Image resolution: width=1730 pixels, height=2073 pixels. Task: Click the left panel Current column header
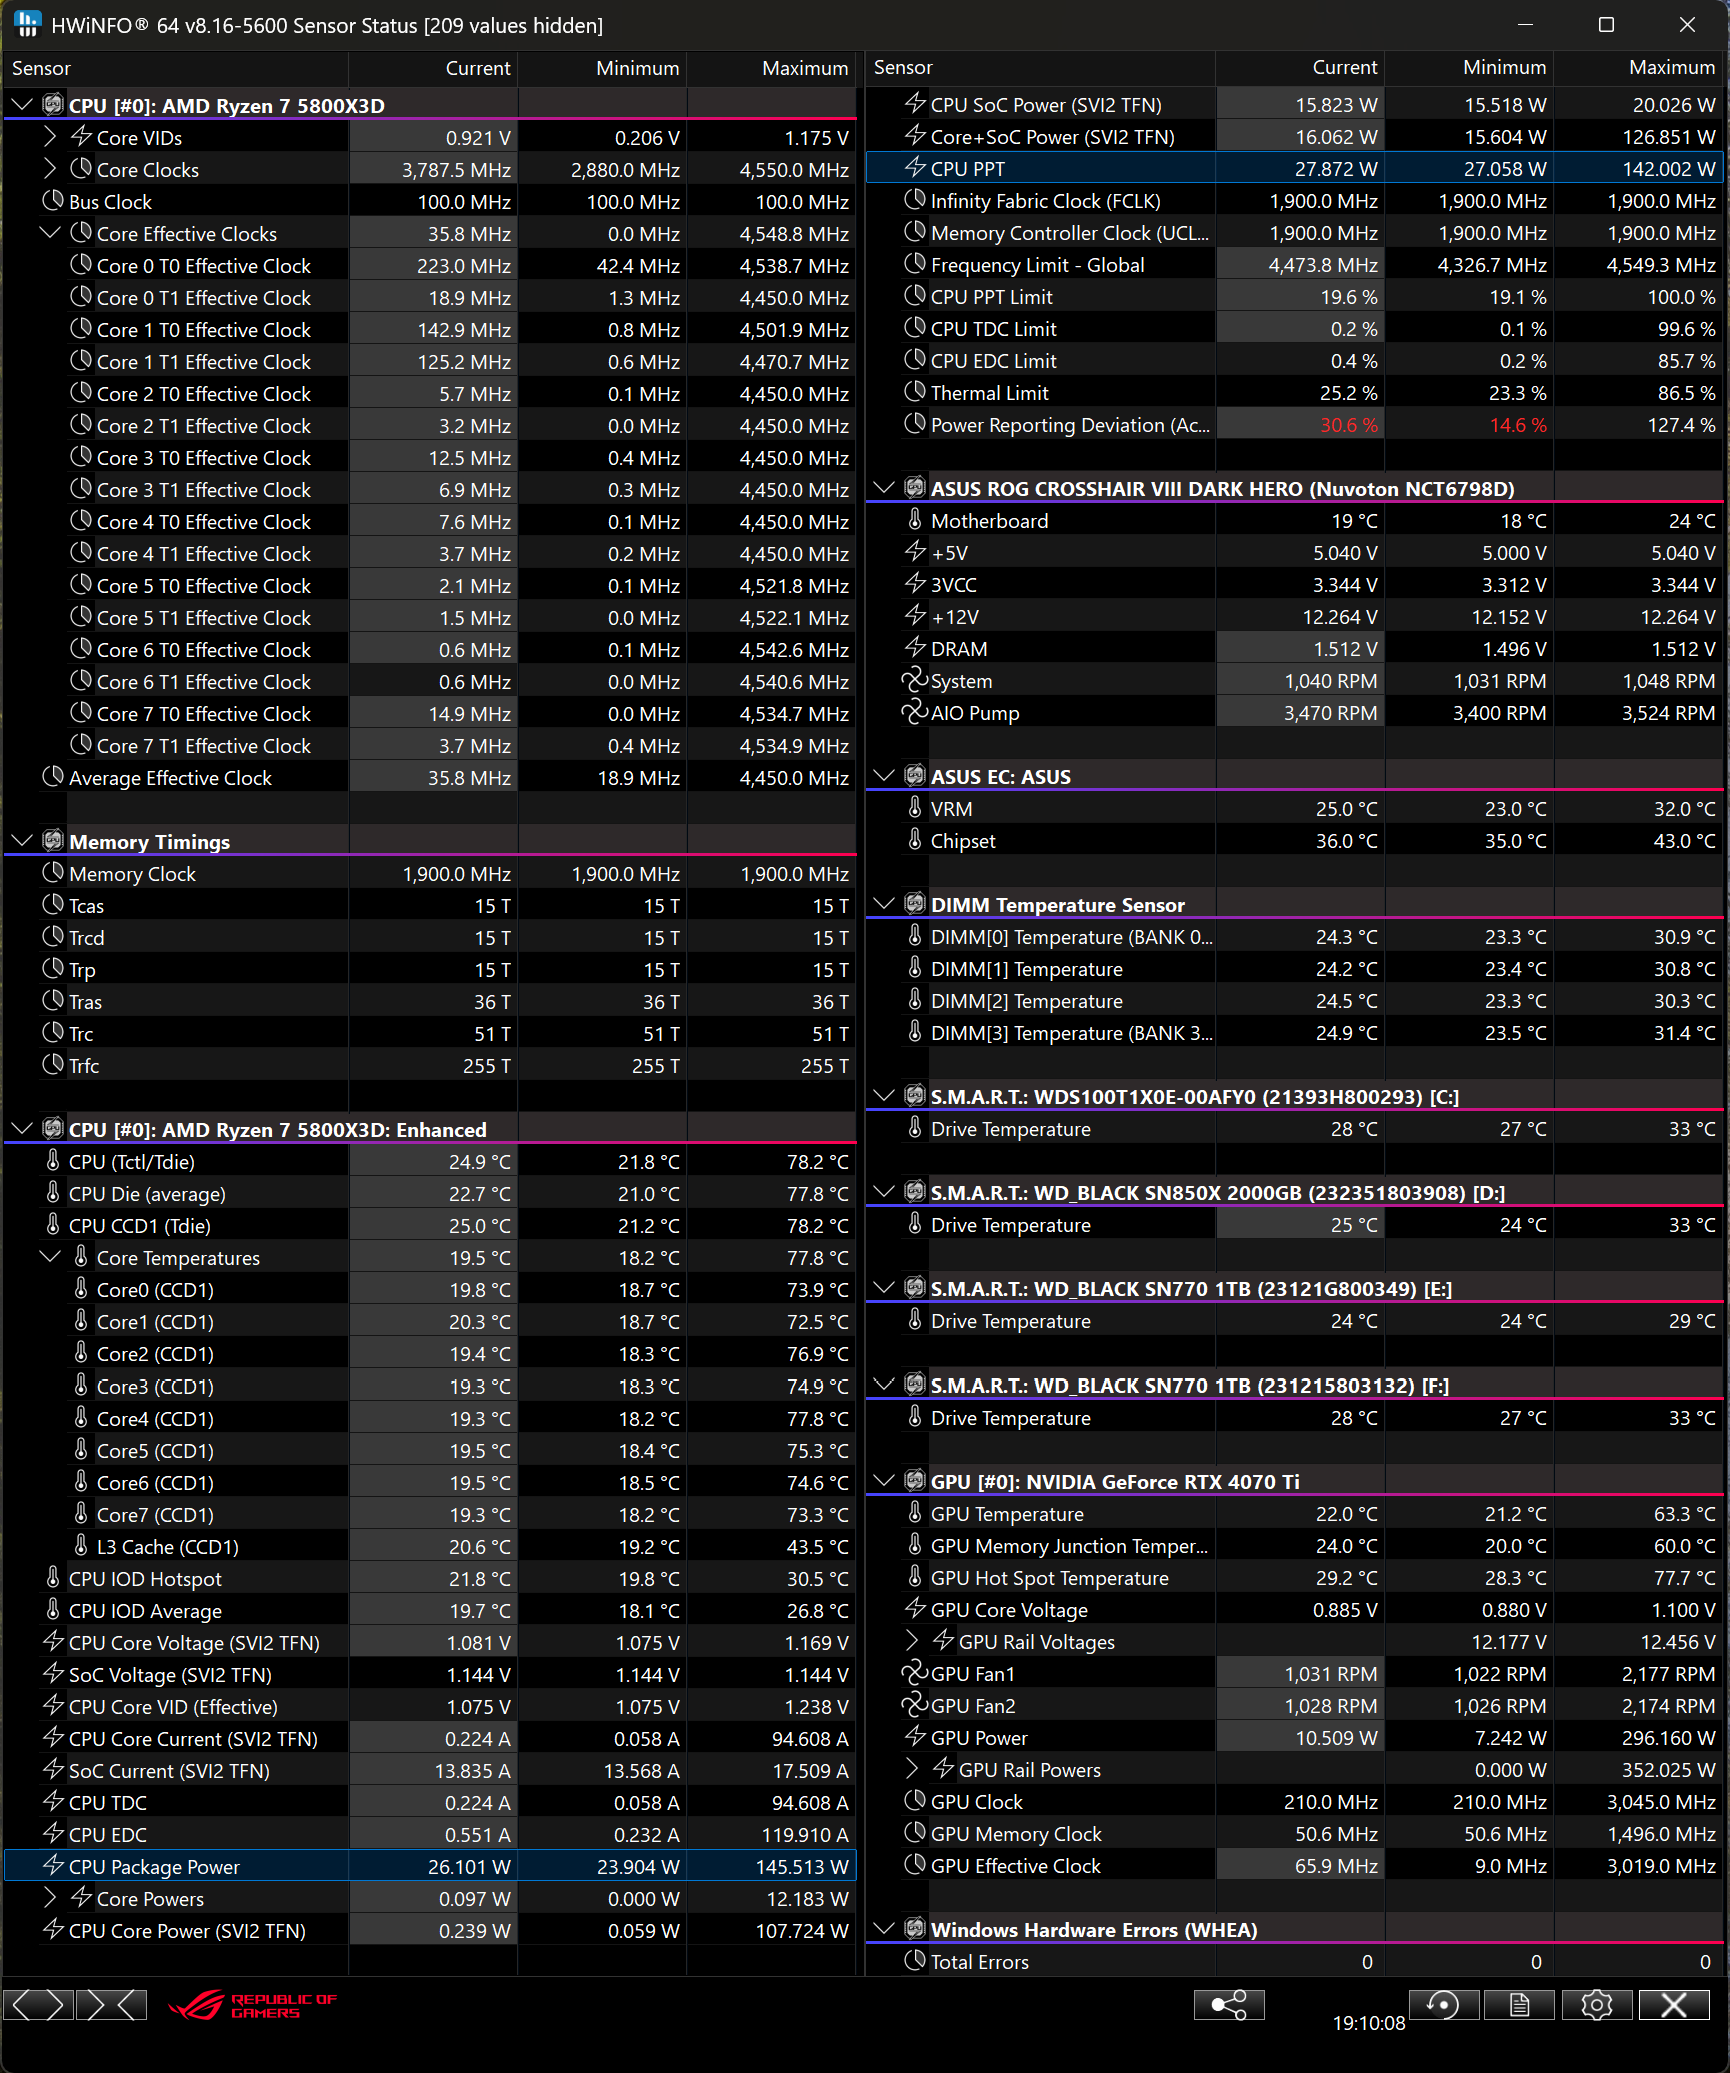433,68
